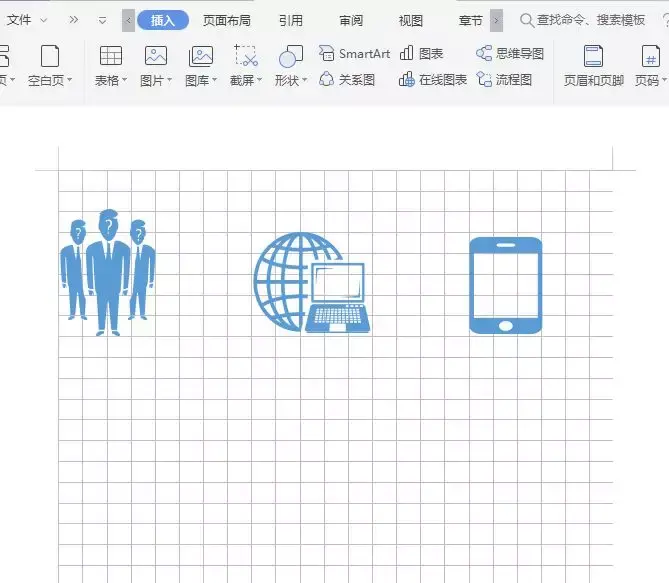
Task: Expand the 图片 dropdown arrow
Action: tap(169, 80)
